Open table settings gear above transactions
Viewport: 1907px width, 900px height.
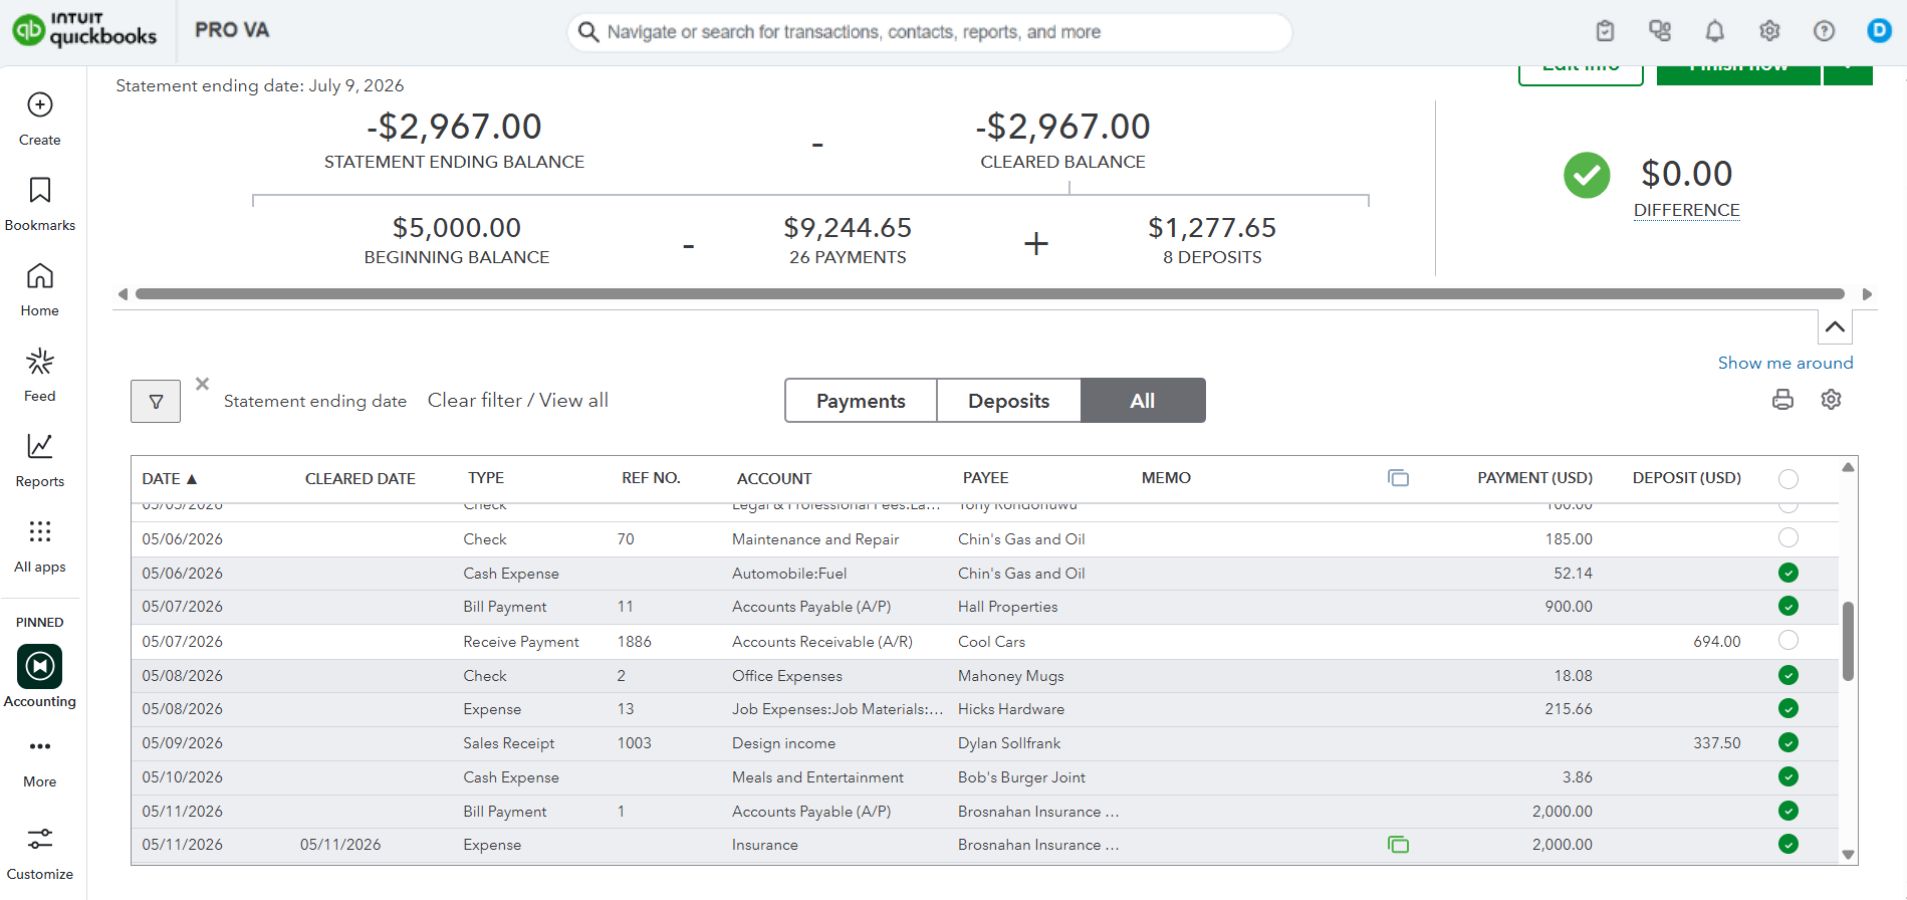tap(1831, 400)
